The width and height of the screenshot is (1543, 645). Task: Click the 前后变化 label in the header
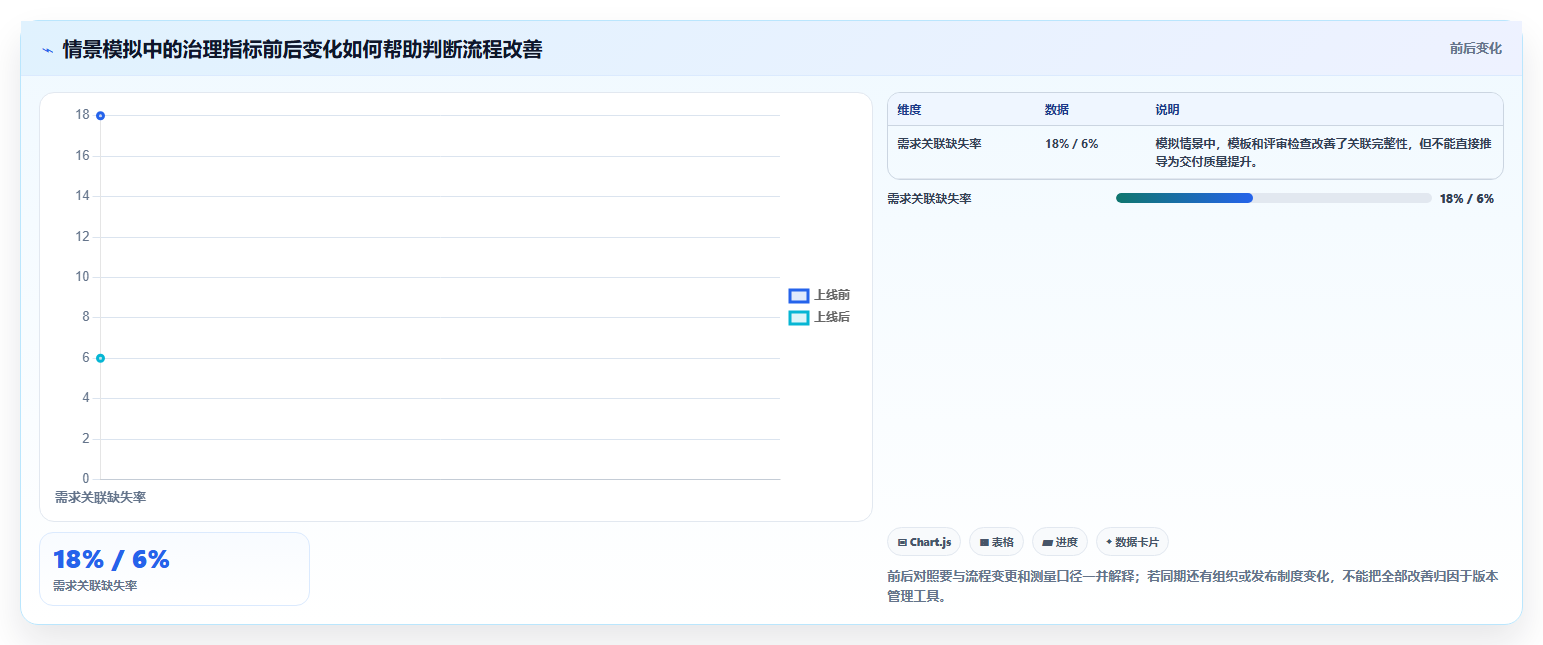click(1475, 48)
